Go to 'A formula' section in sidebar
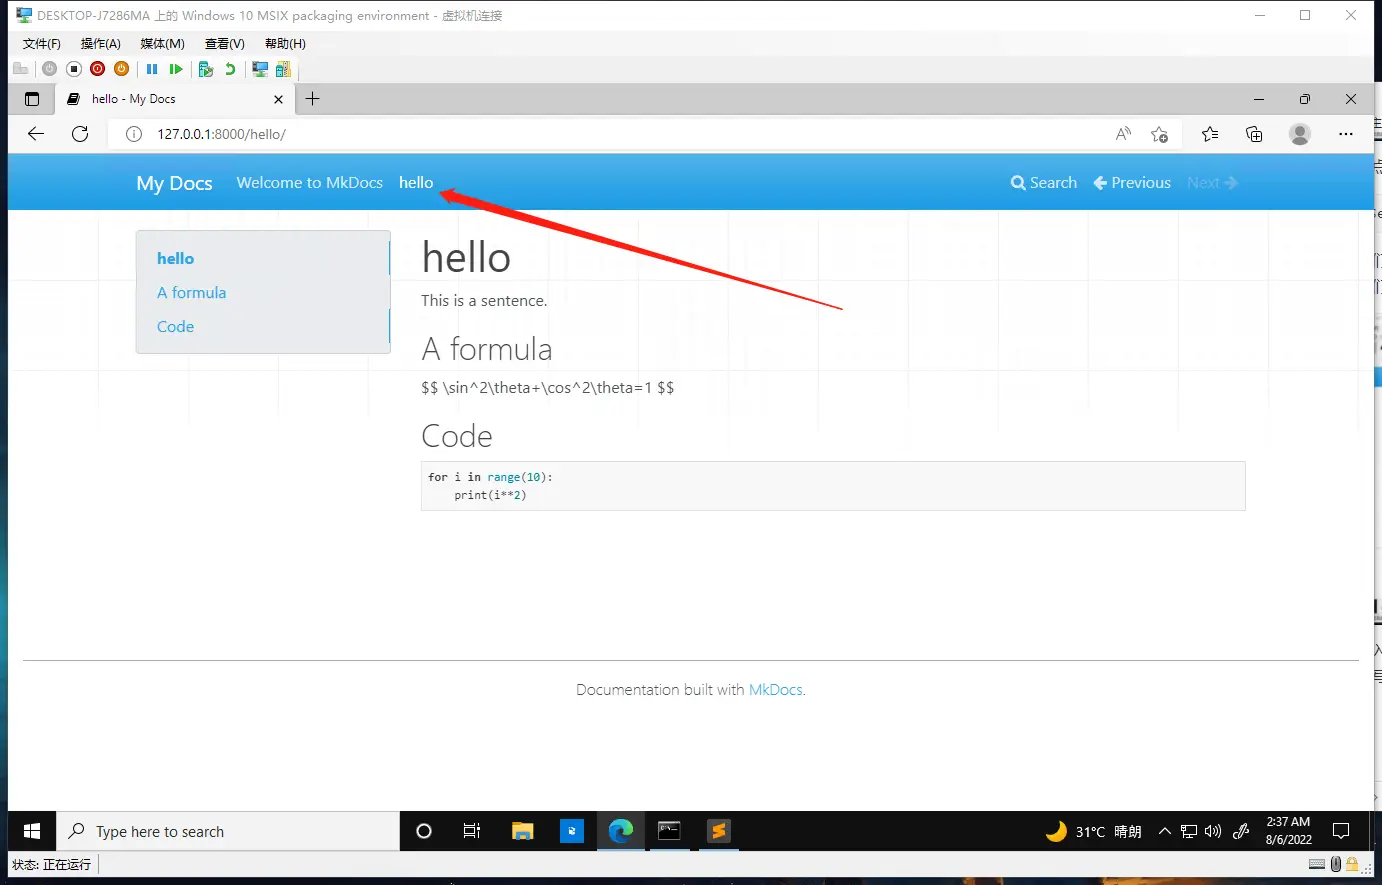Image resolution: width=1382 pixels, height=885 pixels. point(191,293)
